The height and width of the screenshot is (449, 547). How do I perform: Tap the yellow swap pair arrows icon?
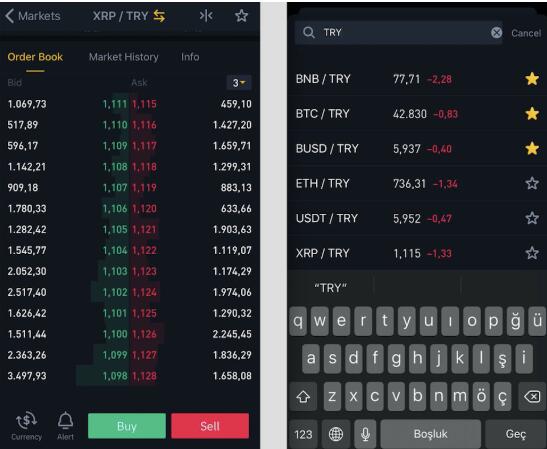[x=159, y=16]
